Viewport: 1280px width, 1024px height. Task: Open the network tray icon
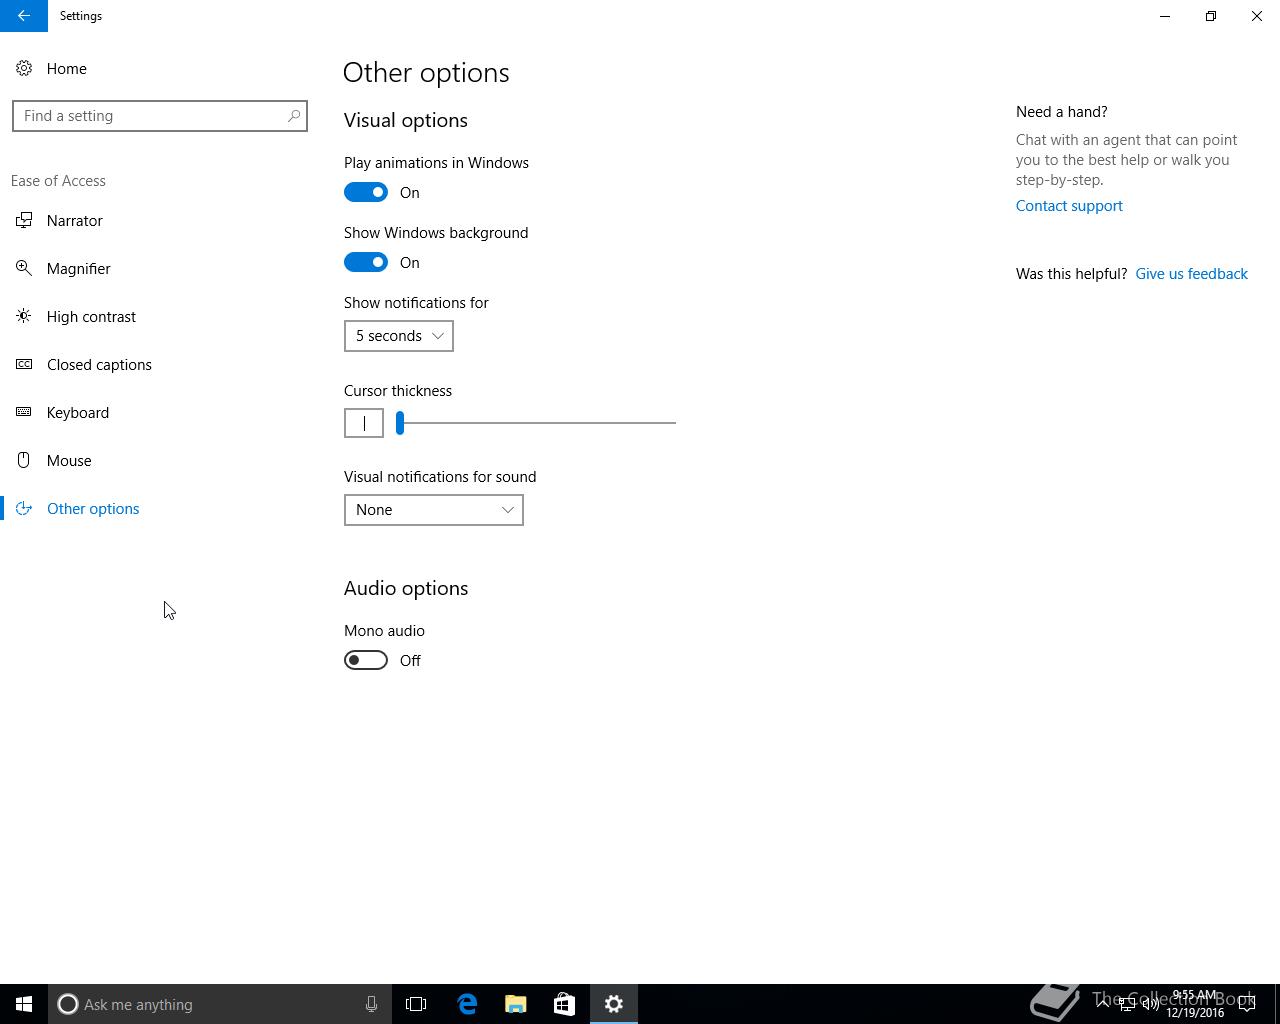[1126, 1005]
